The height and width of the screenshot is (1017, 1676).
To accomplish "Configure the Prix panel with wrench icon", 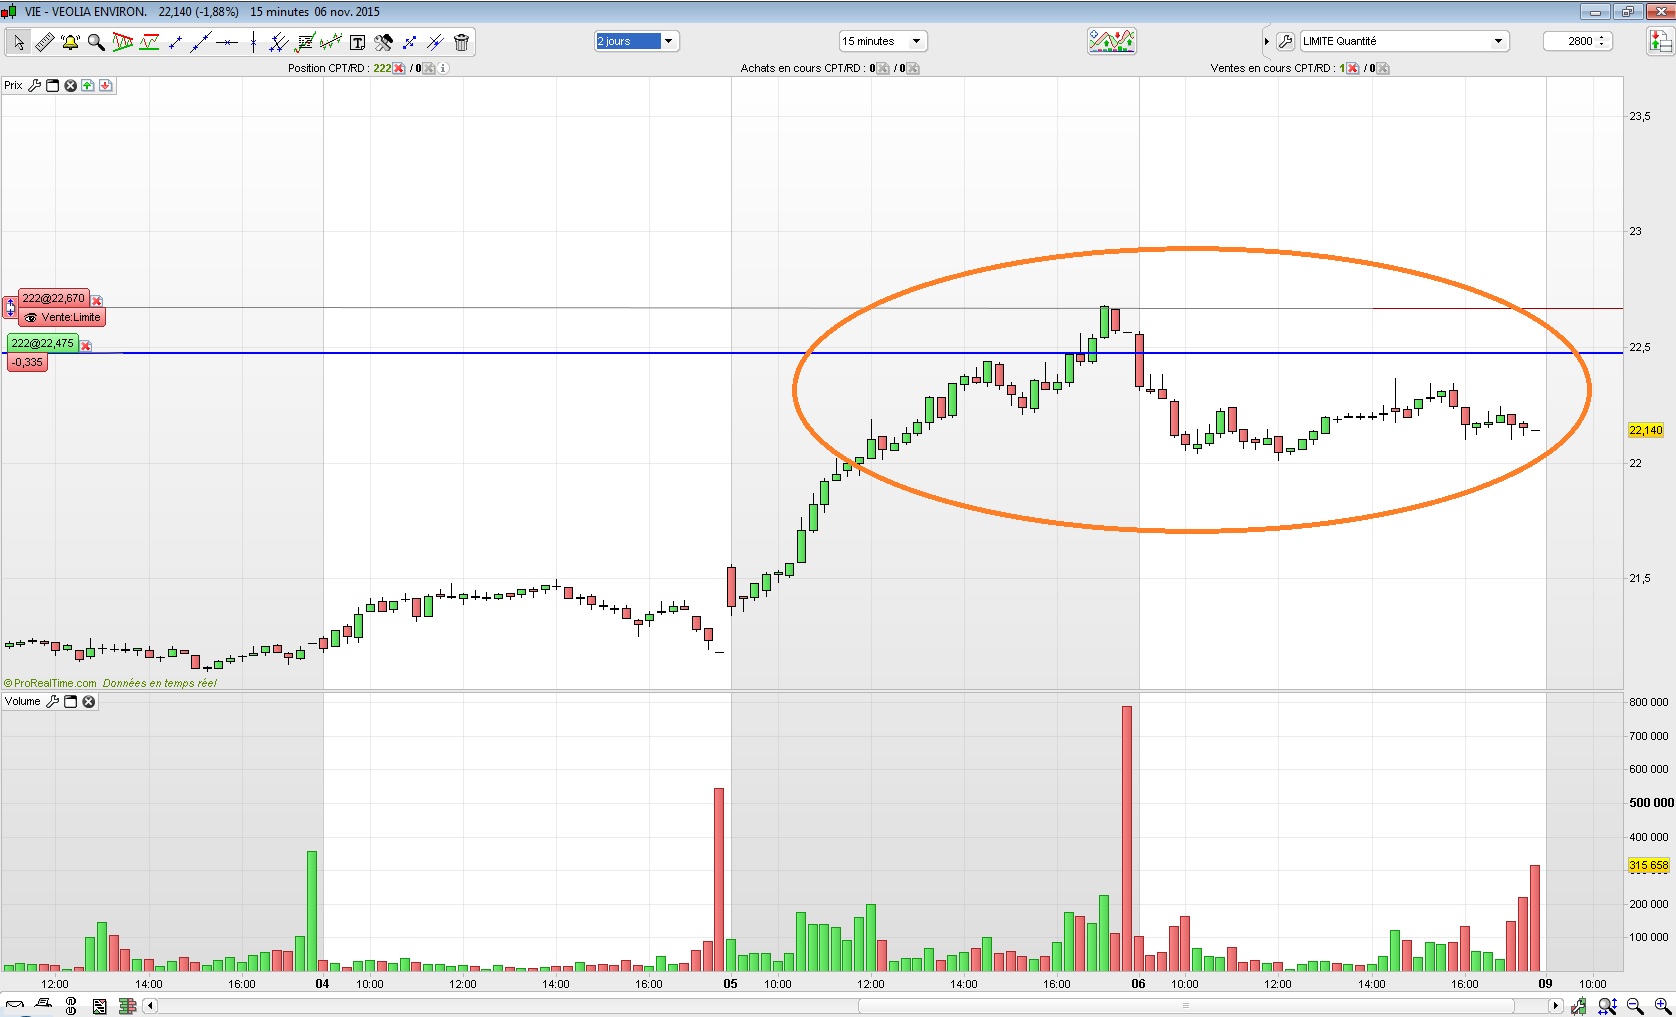I will (x=34, y=86).
